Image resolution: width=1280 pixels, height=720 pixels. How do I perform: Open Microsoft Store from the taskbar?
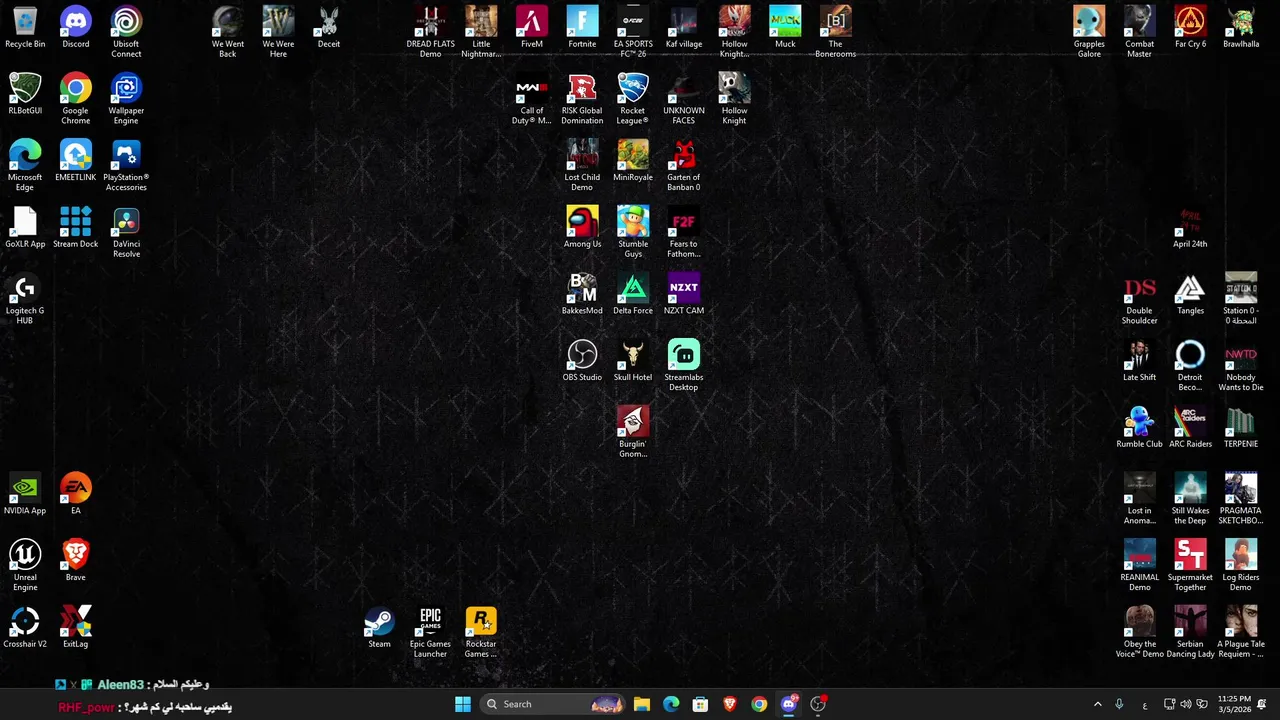700,704
